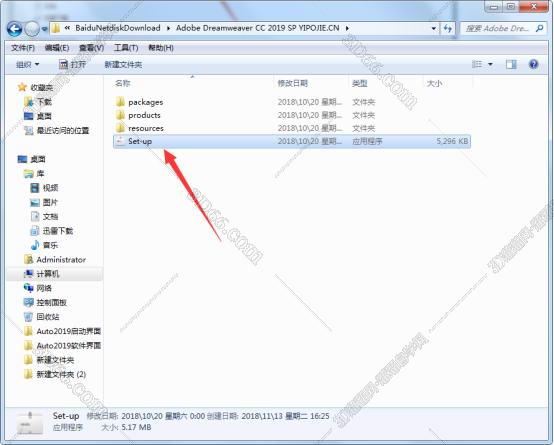Select 库 in the navigation tree
The height and width of the screenshot is (445, 554).
(40, 174)
